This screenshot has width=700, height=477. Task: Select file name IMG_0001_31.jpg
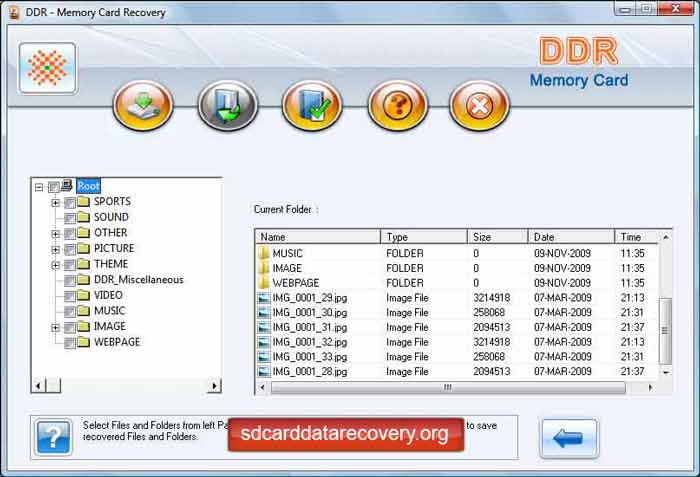[310, 327]
